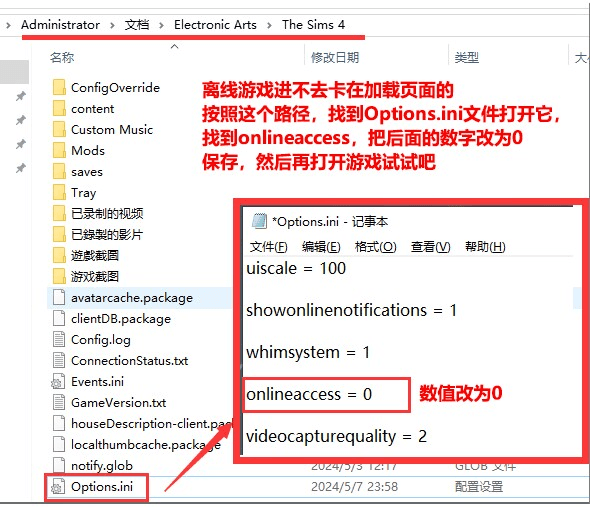This screenshot has height=507, width=590.
Task: Navigate to Electronic Arts in the breadcrumb
Action: pos(215,25)
